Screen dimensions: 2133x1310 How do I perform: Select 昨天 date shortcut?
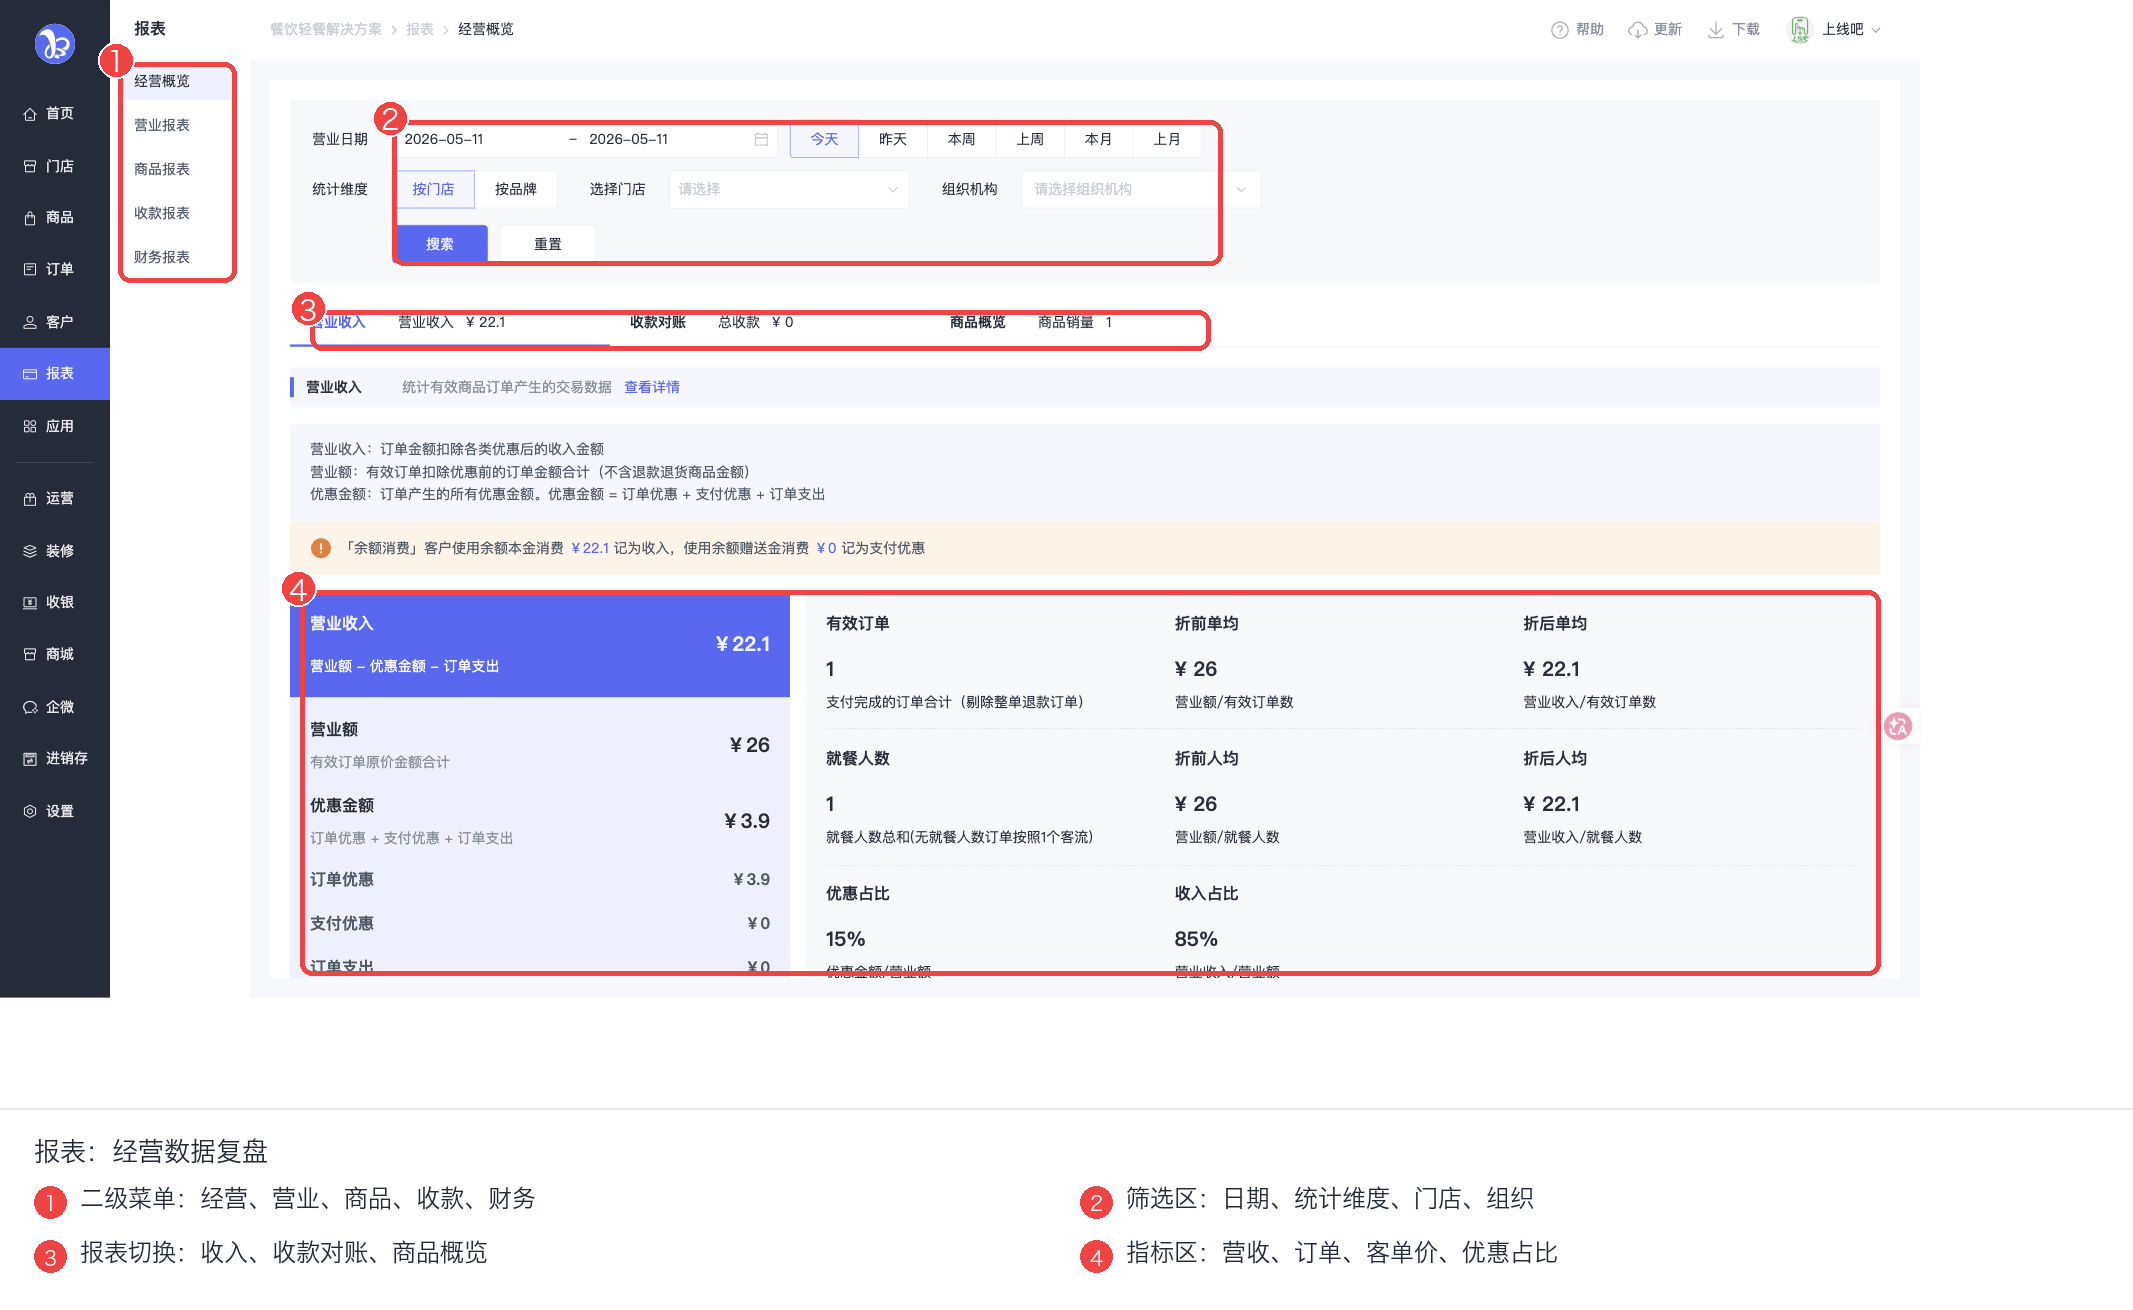coord(893,139)
